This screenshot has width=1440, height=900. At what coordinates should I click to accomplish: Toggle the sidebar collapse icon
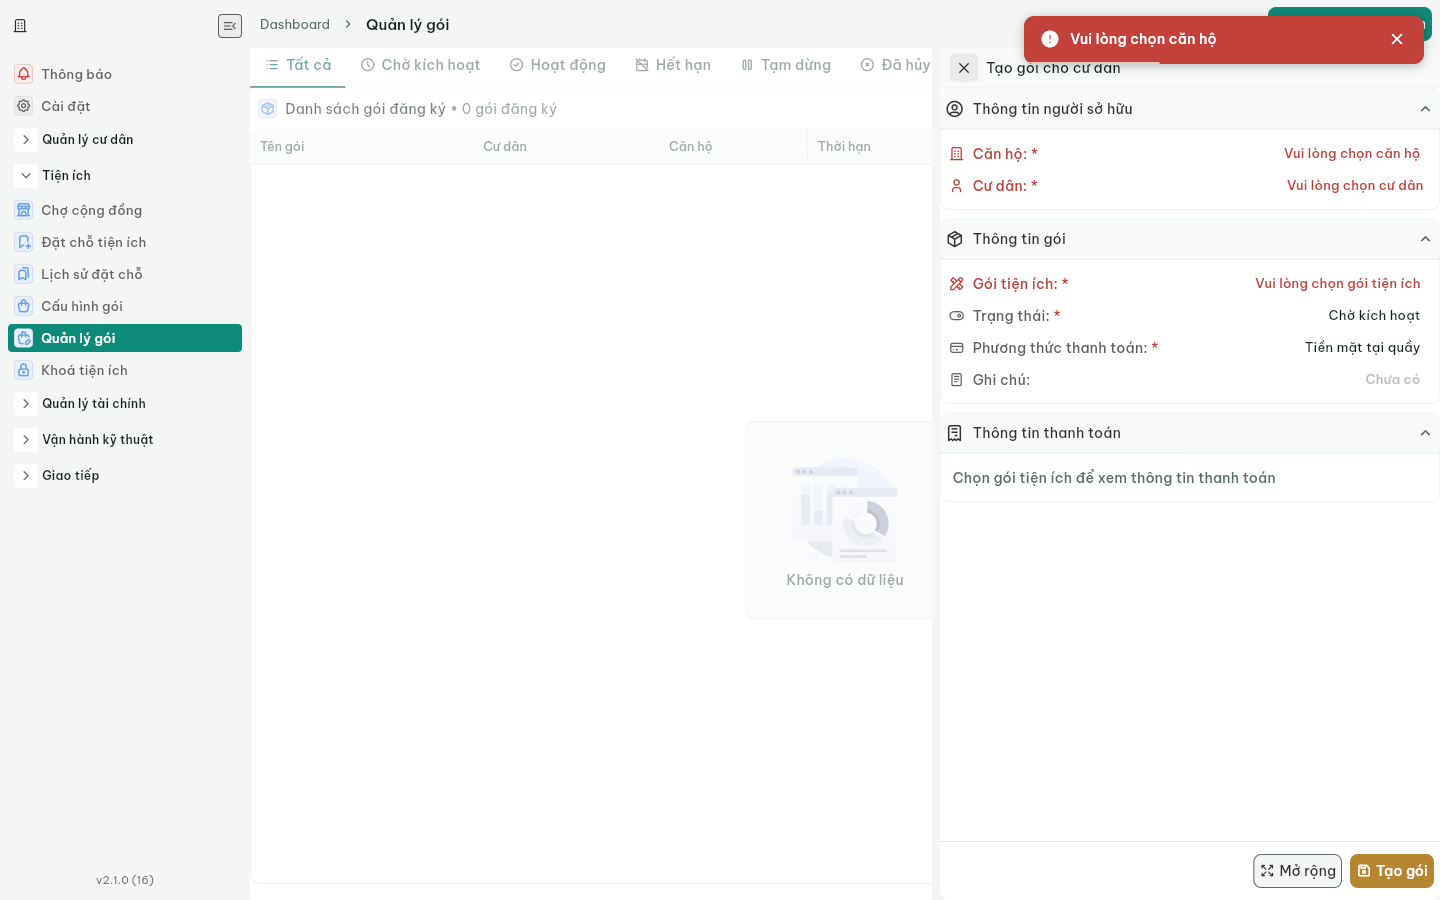(230, 26)
